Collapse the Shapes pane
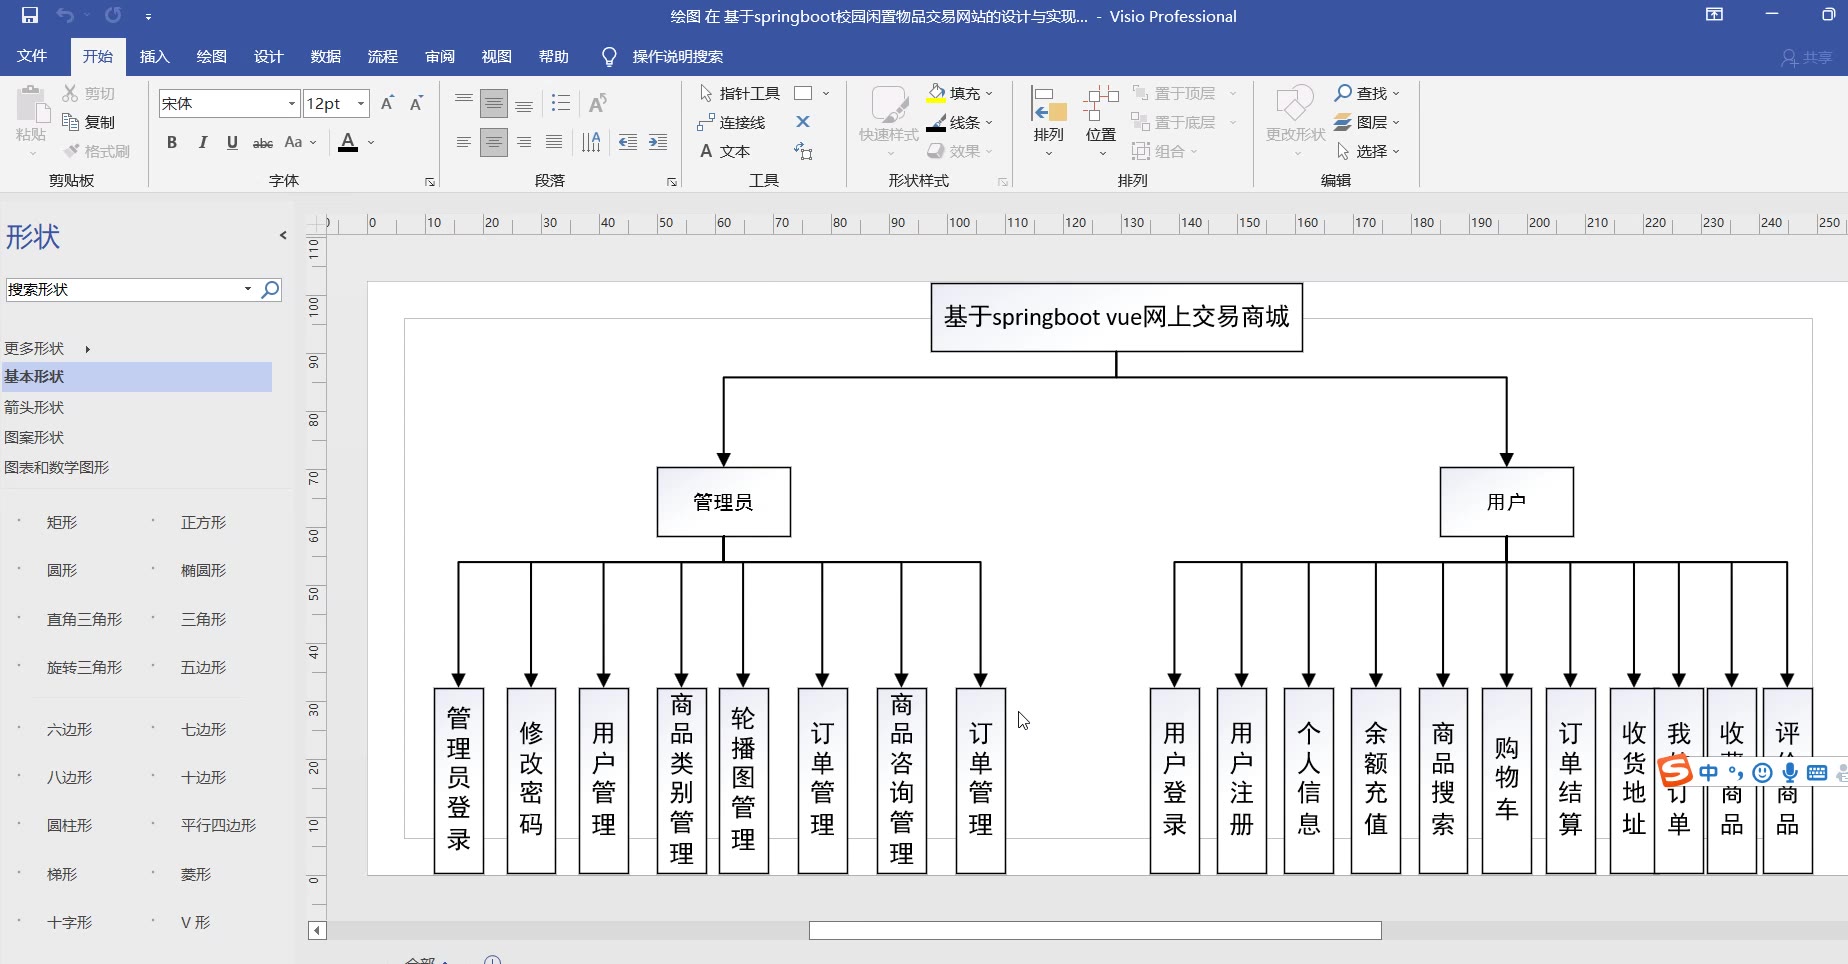 283,235
